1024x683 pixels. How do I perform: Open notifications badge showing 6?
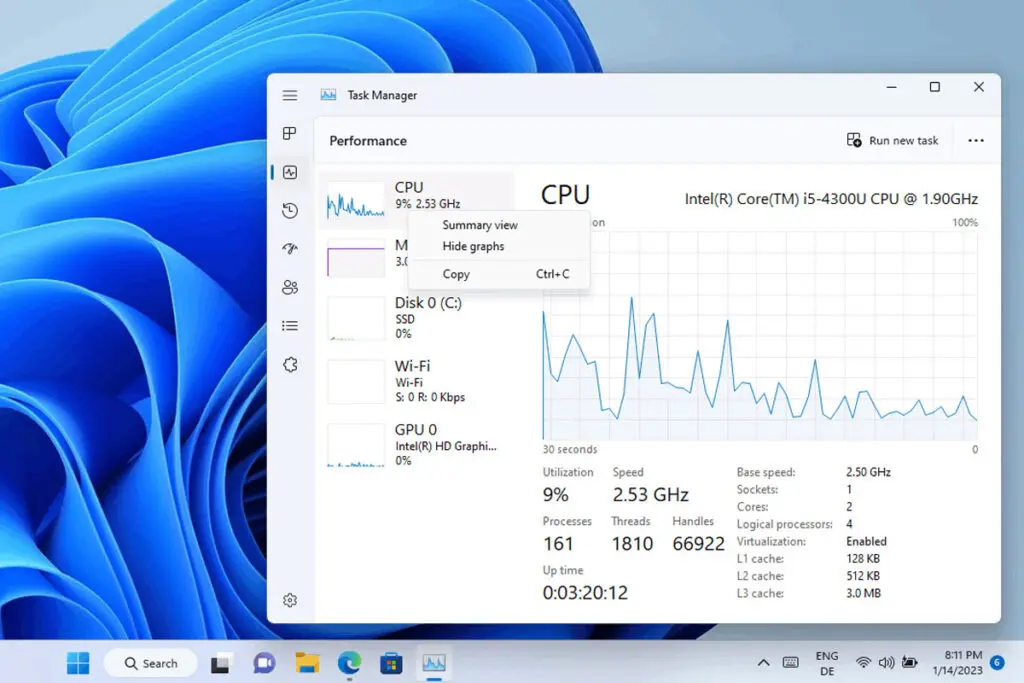997,663
